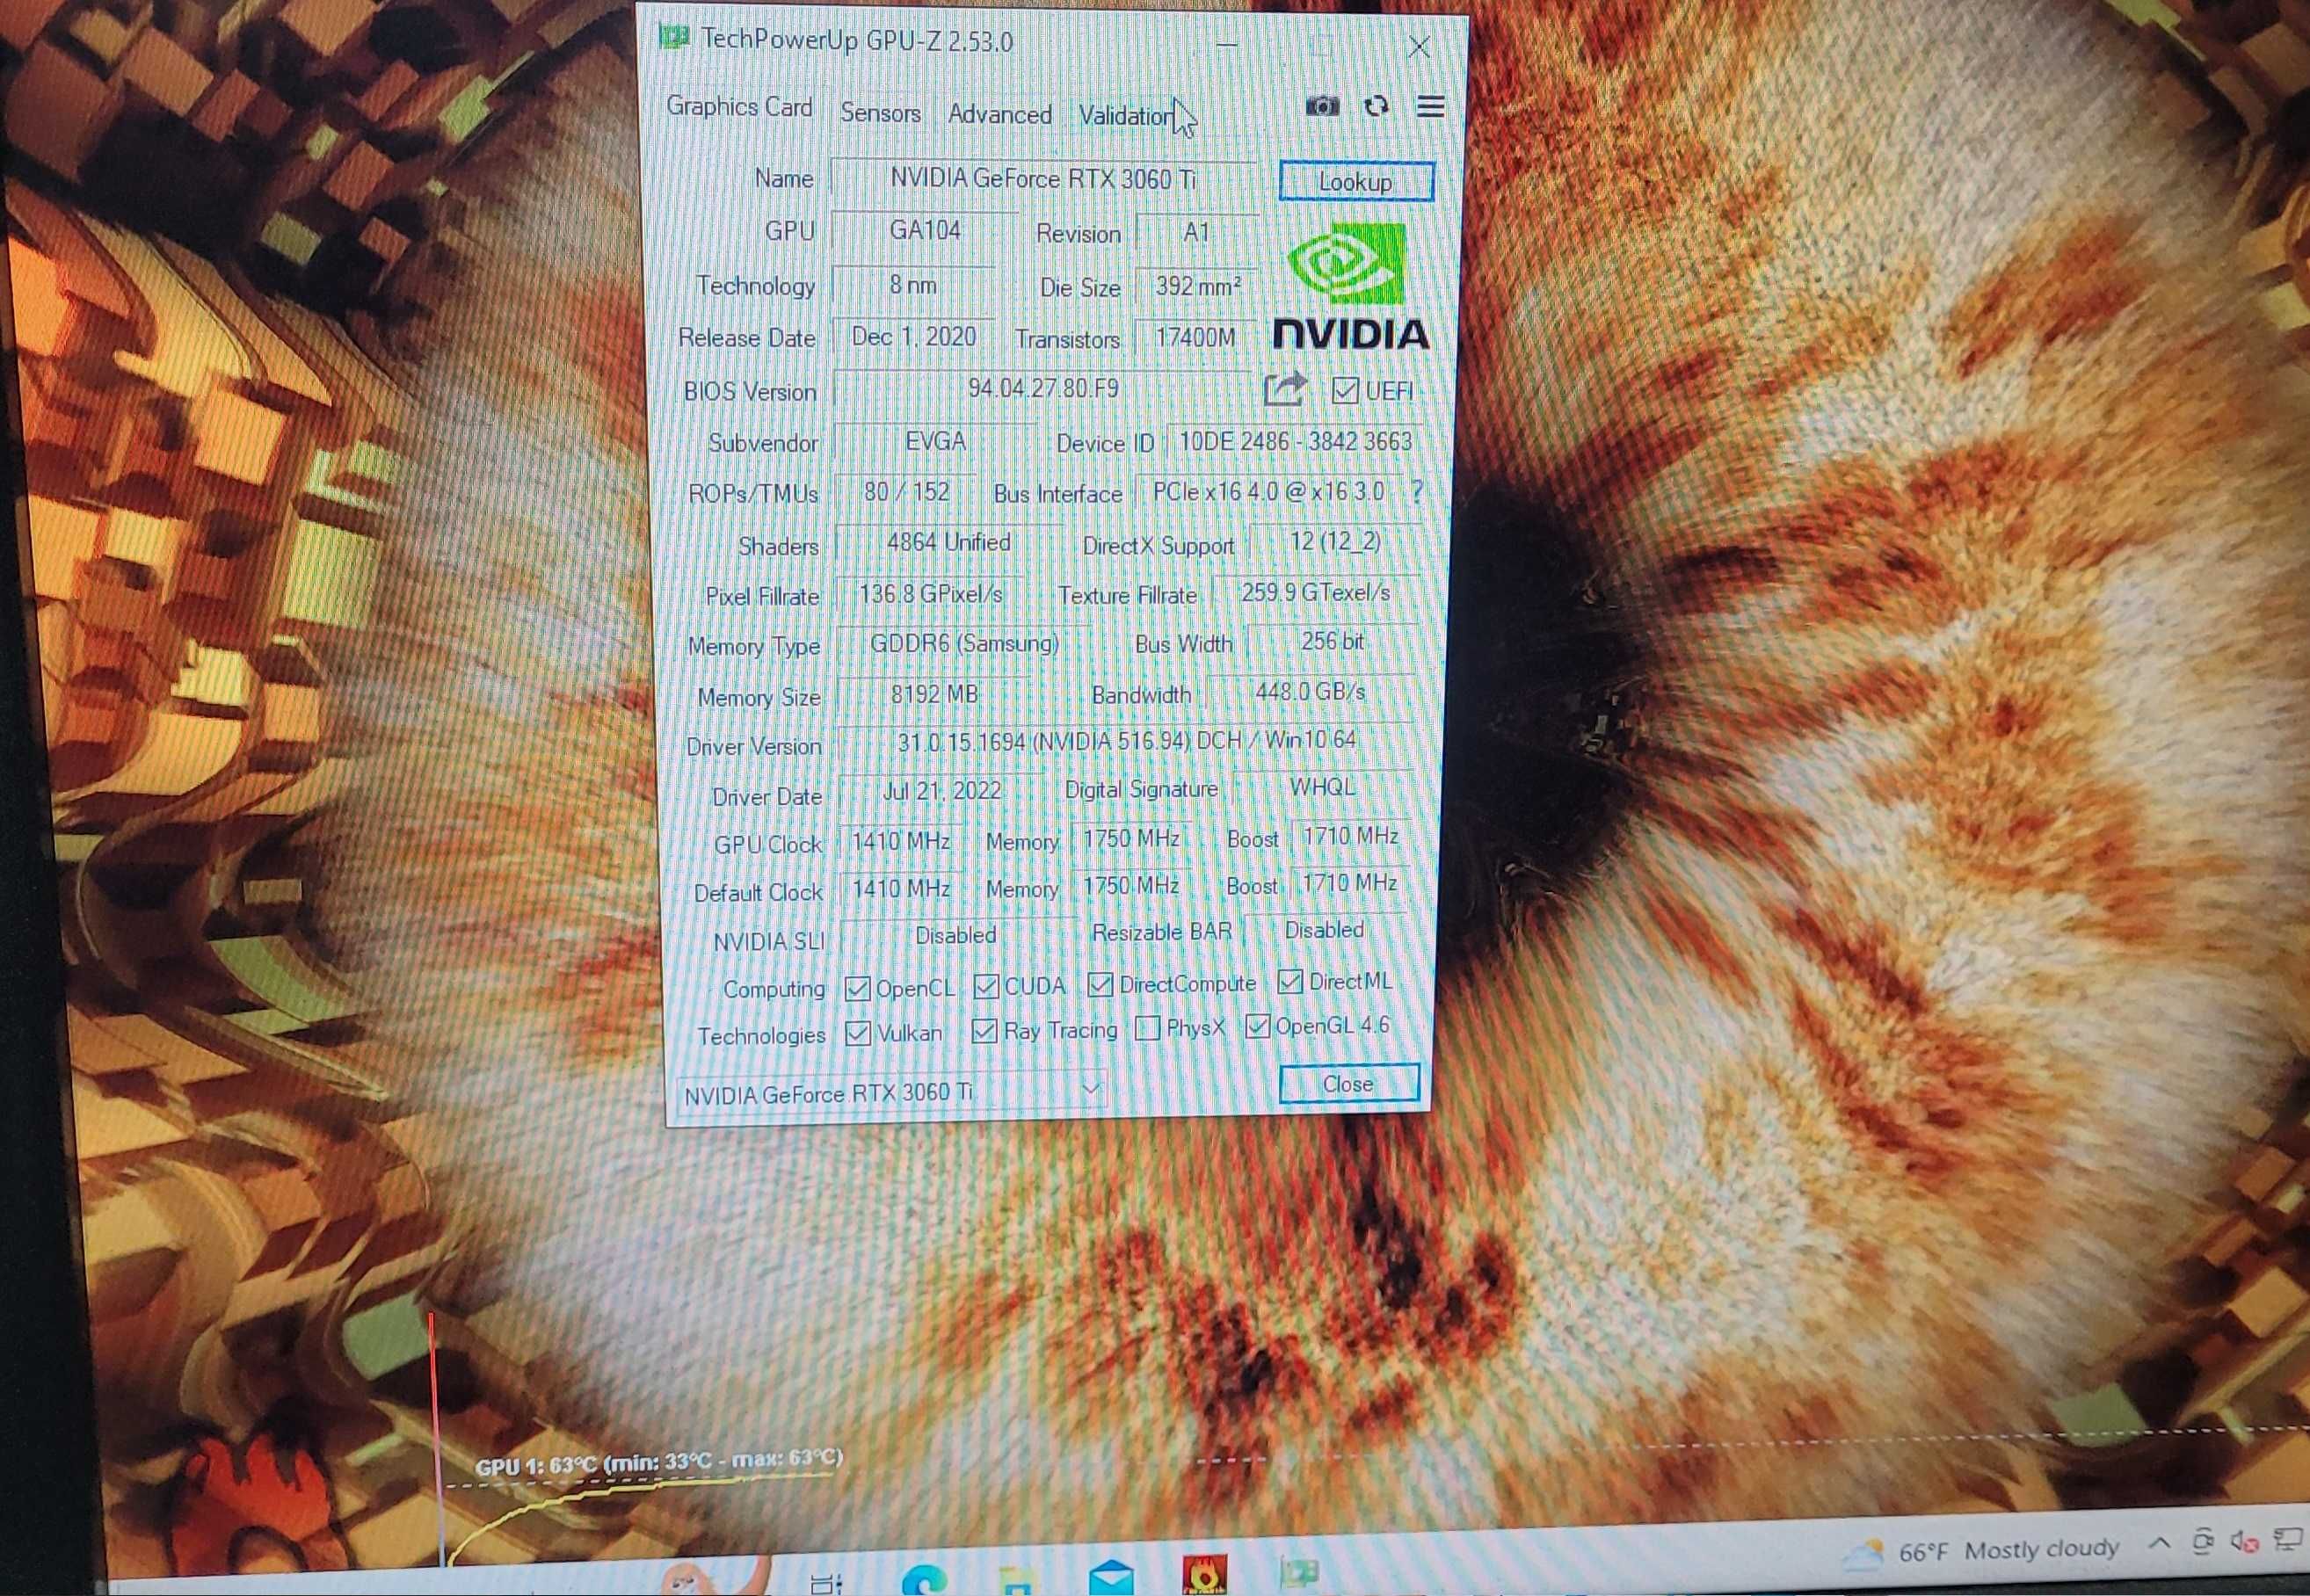Viewport: 2310px width, 1596px height.
Task: Click the volume tray icon
Action: tap(2244, 1542)
